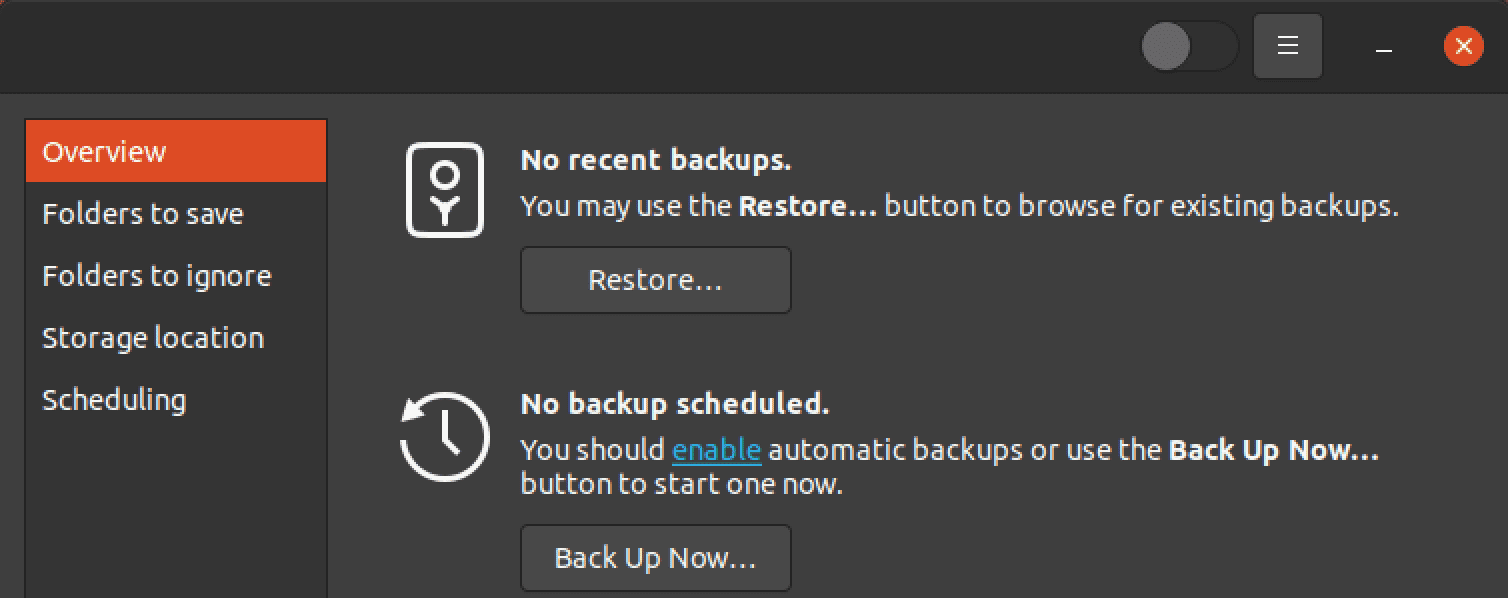The image size is (1508, 598).
Task: Switch to Storage location settings
Action: pyautogui.click(x=153, y=338)
